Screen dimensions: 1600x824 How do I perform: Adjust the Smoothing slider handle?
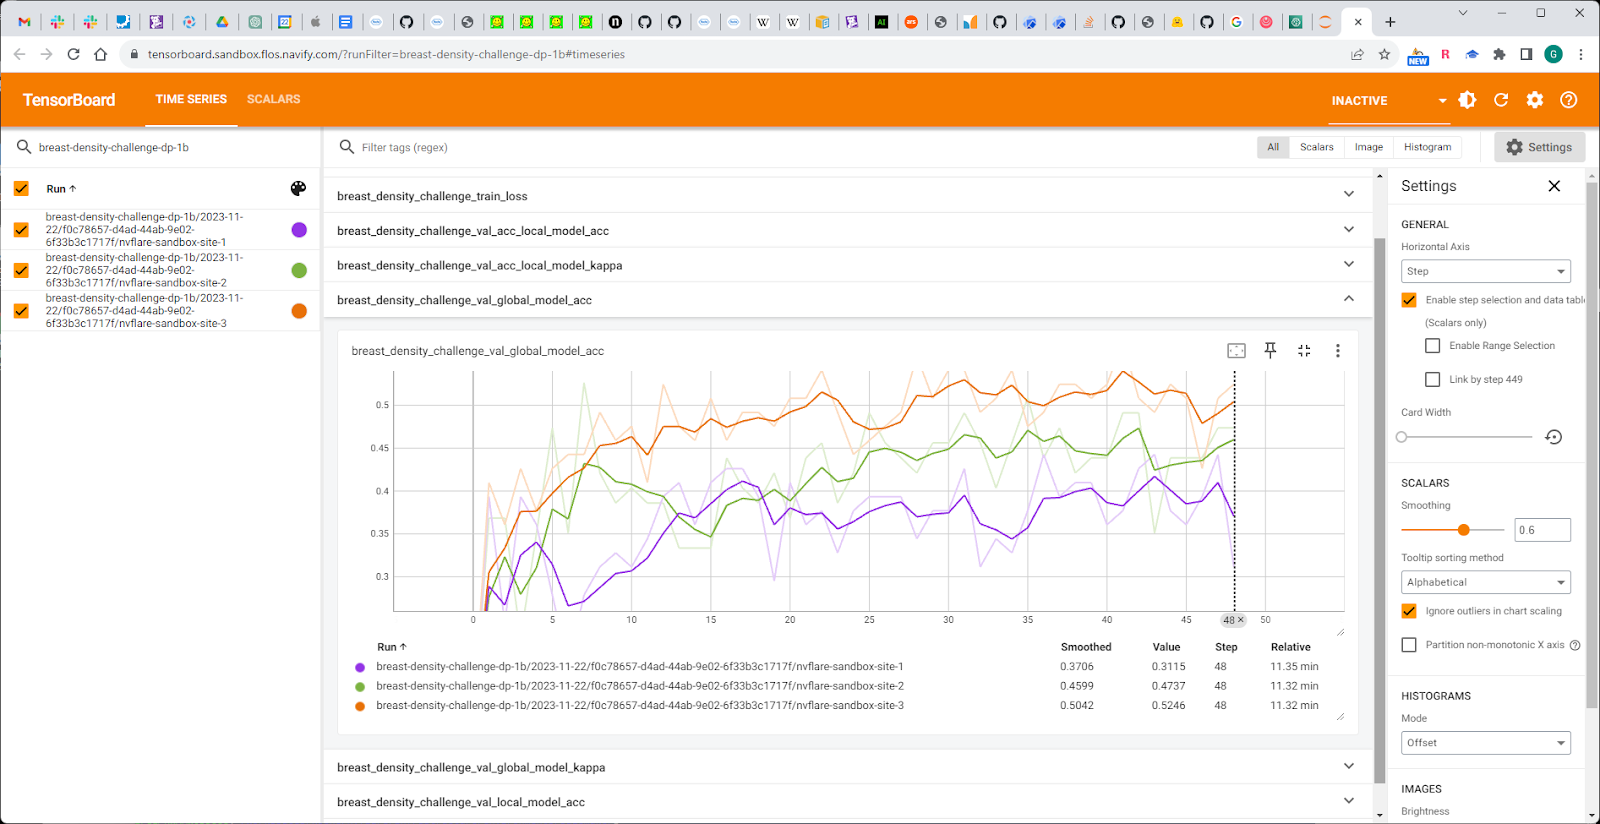coord(1463,530)
